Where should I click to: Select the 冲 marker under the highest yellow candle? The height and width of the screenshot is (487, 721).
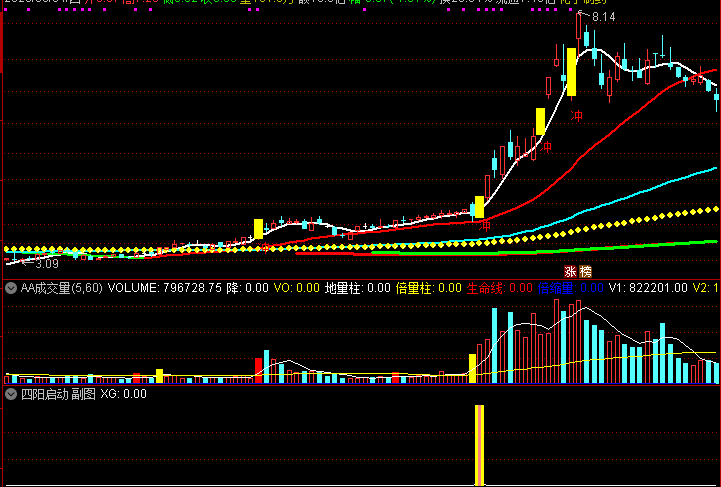pos(576,115)
